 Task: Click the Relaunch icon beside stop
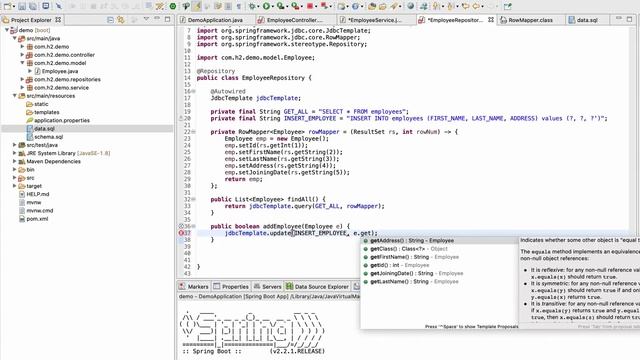point(324,6)
